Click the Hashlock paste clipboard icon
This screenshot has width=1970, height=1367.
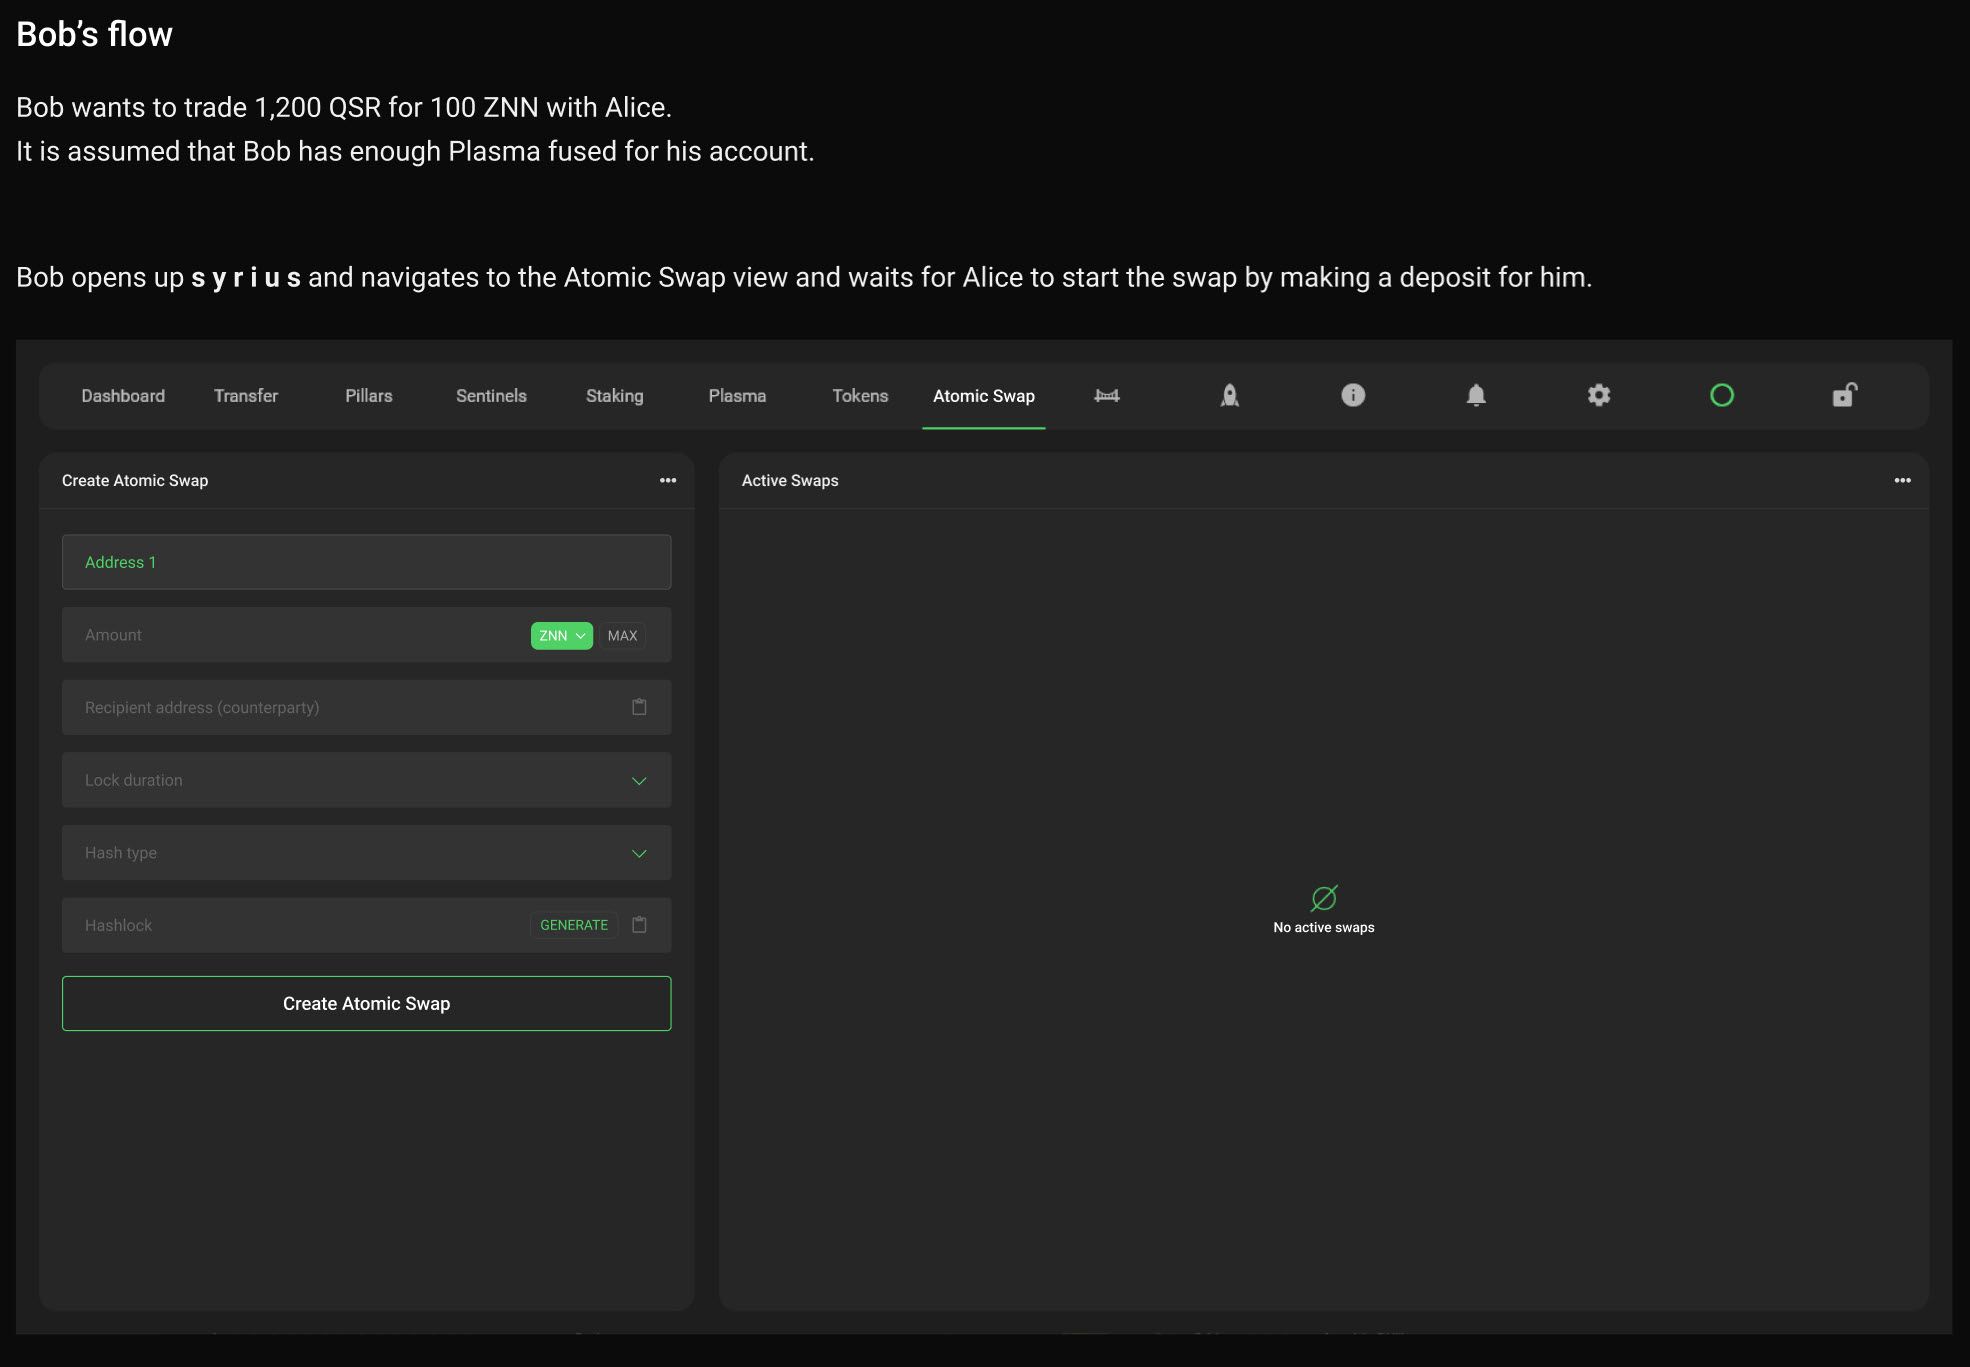(x=639, y=925)
